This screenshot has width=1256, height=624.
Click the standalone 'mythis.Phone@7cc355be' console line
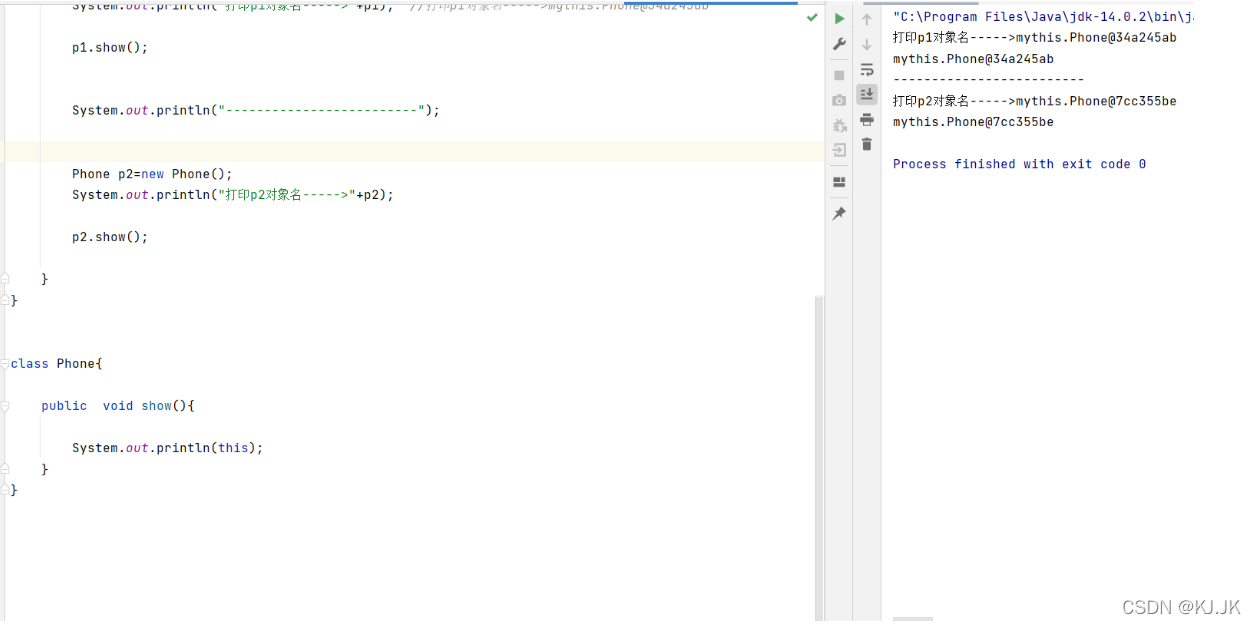[x=973, y=122]
